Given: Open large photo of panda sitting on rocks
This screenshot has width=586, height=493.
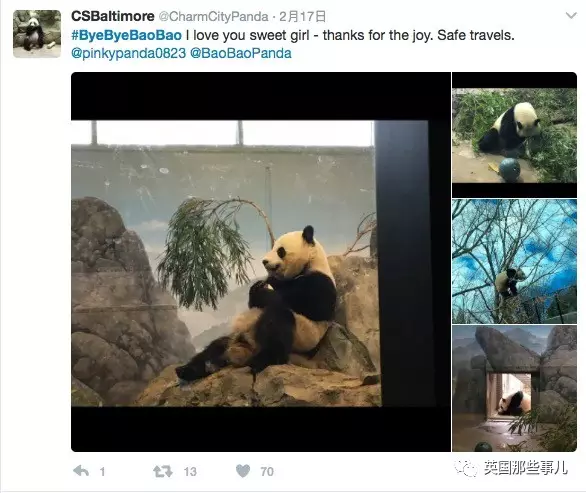Looking at the screenshot, I should [261, 262].
